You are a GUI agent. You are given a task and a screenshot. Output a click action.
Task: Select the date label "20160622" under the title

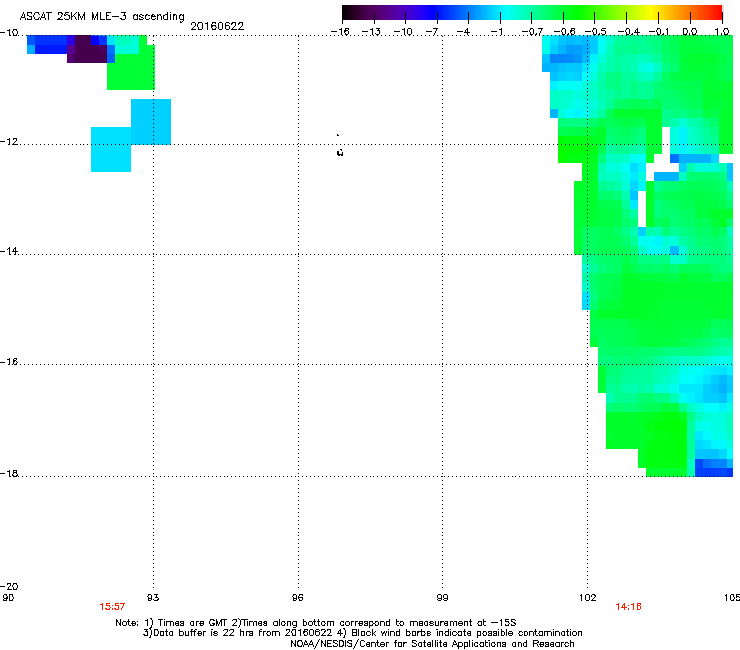click(x=217, y=26)
